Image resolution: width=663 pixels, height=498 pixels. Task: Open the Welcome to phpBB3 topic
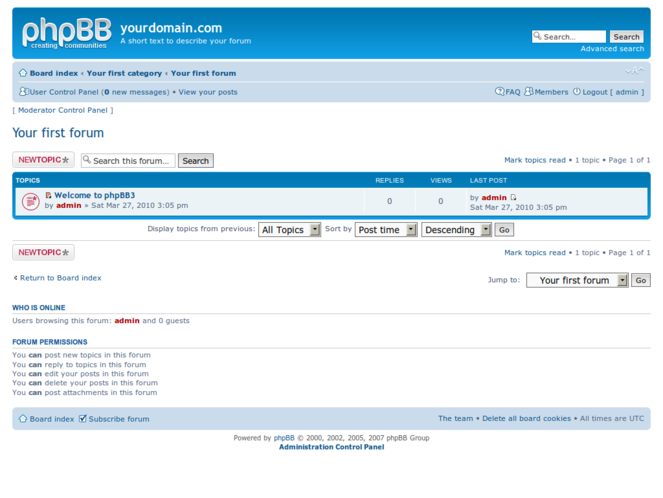[x=94, y=196]
